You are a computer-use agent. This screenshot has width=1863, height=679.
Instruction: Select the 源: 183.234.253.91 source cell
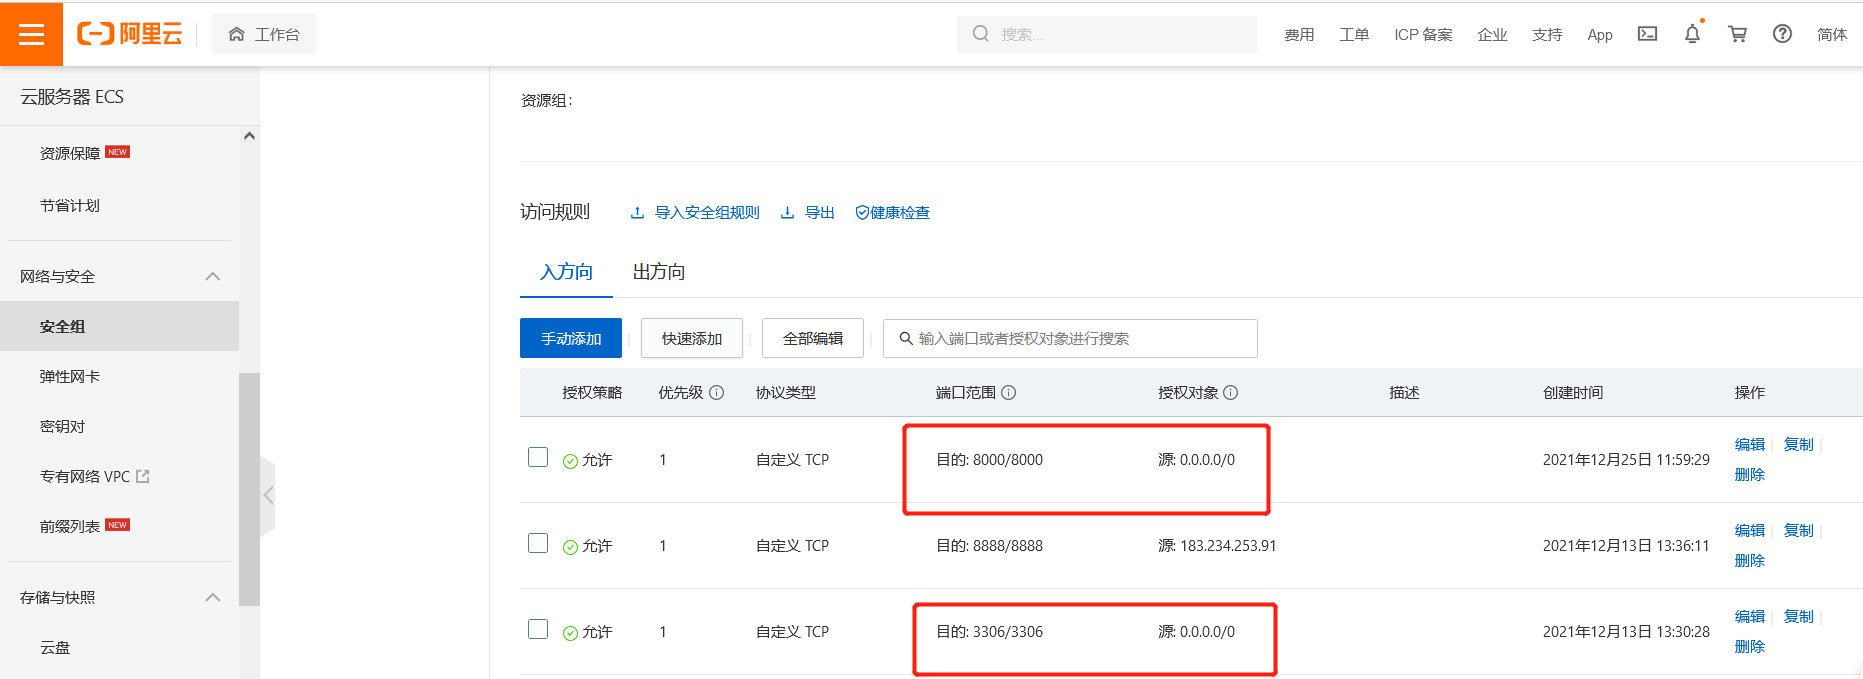tap(1217, 546)
